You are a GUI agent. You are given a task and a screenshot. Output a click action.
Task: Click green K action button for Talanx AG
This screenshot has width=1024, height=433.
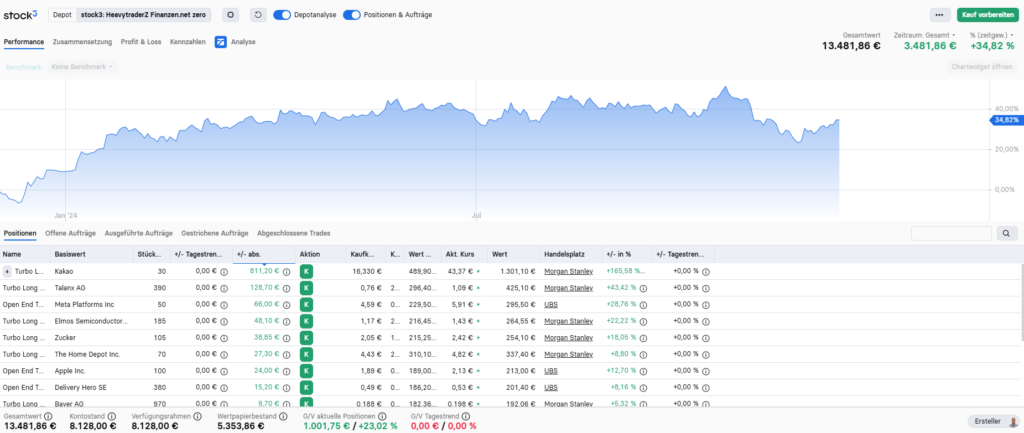pyautogui.click(x=306, y=287)
